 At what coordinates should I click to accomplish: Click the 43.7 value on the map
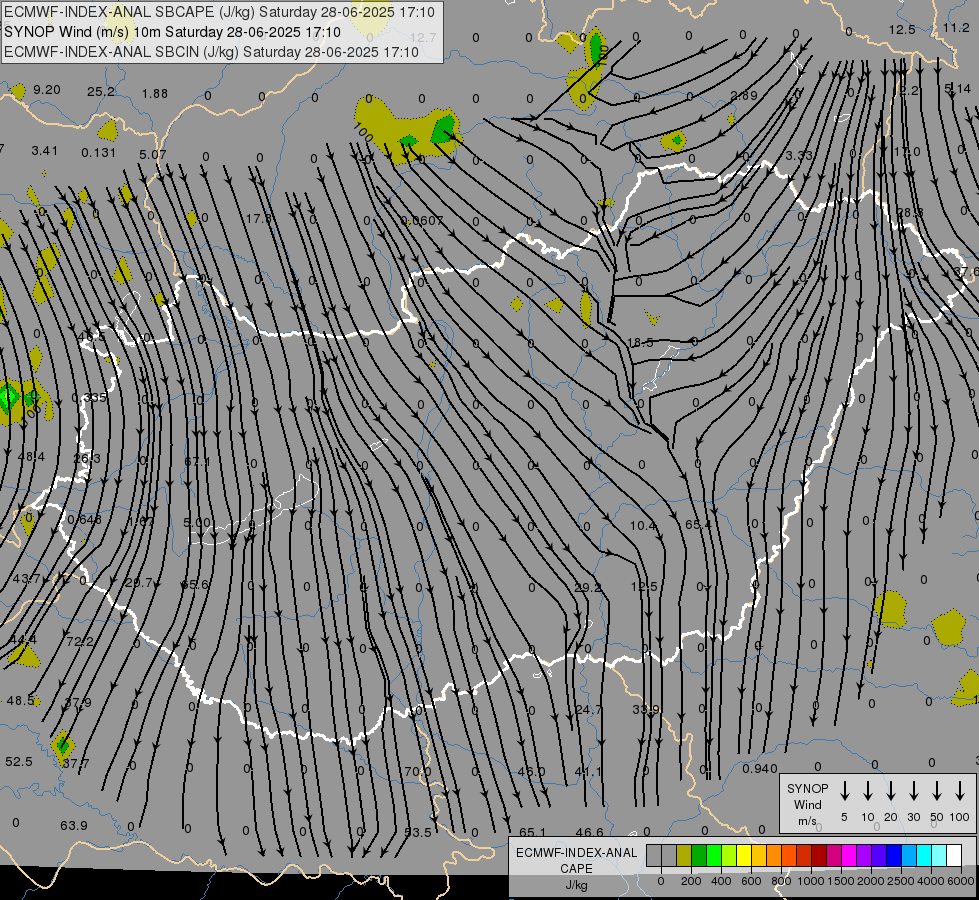click(x=26, y=579)
